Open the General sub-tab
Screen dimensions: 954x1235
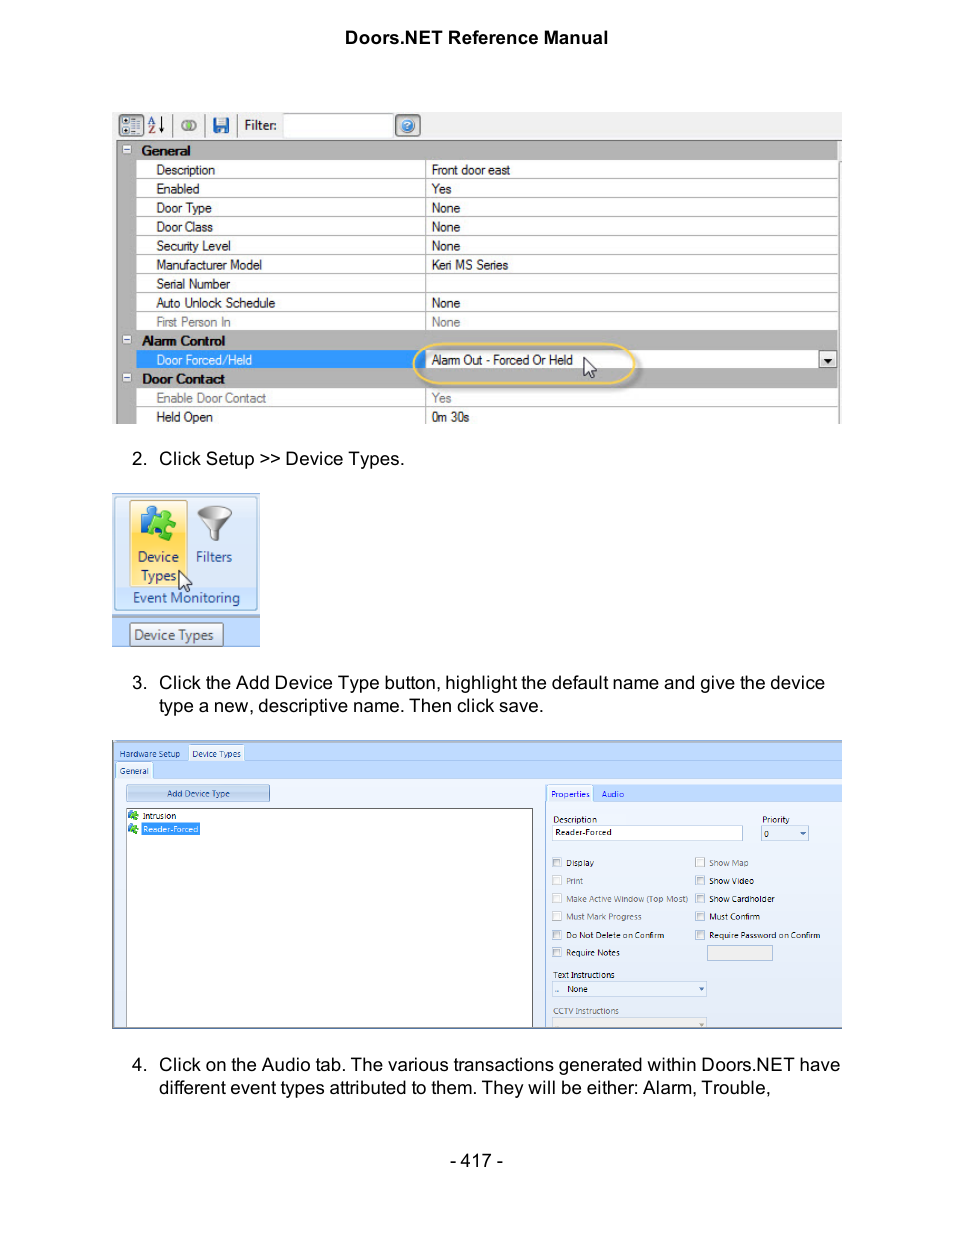(x=134, y=771)
